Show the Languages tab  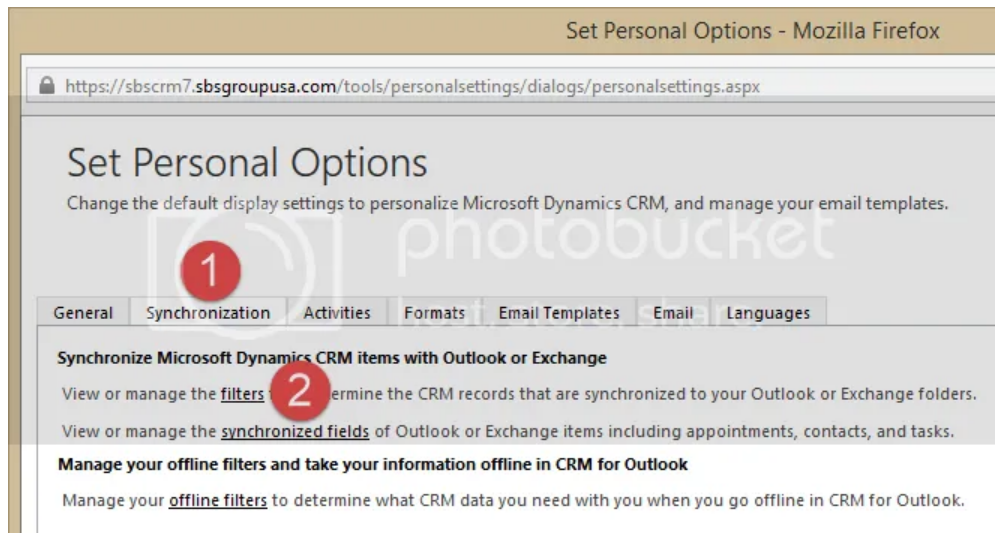point(768,312)
